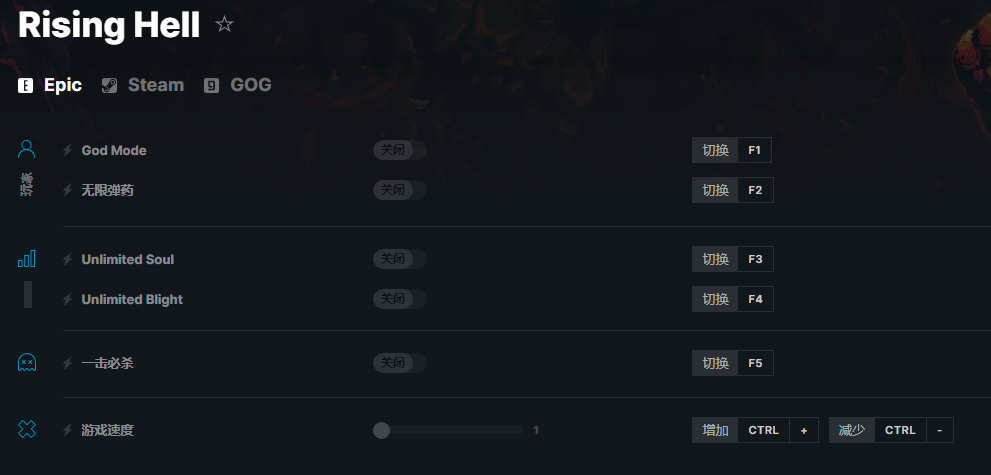
Task: Click the 游戏速度 slider handle
Action: 381,430
